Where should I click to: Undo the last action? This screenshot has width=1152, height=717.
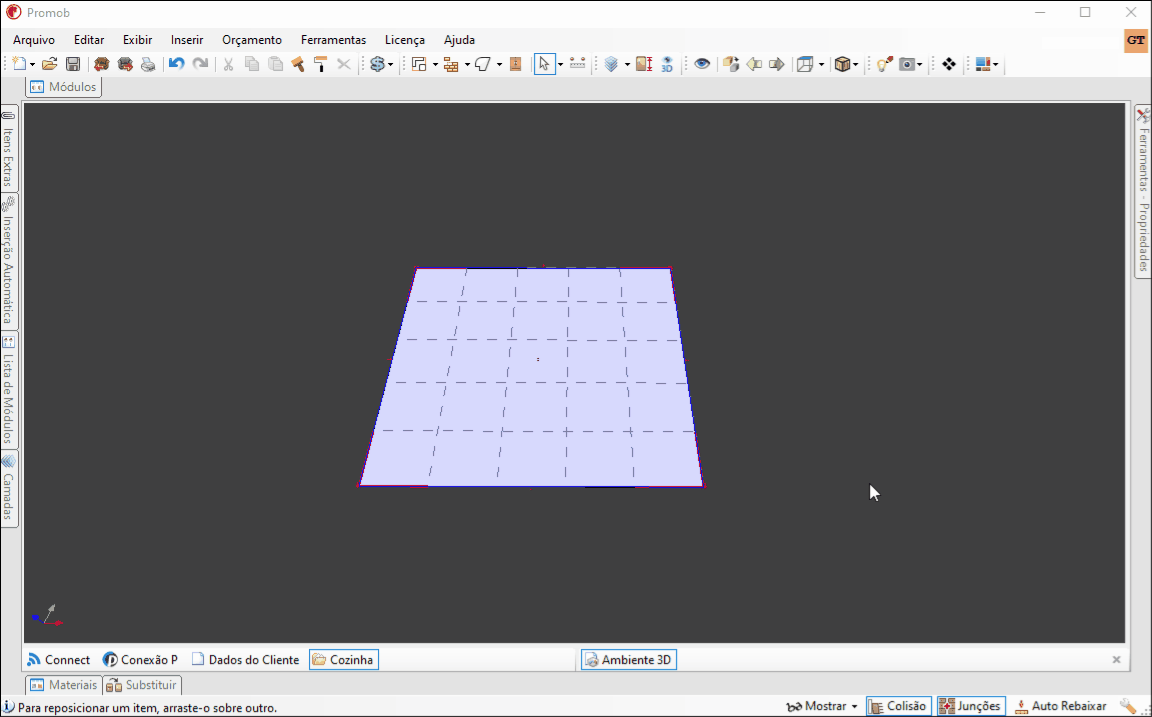[176, 64]
